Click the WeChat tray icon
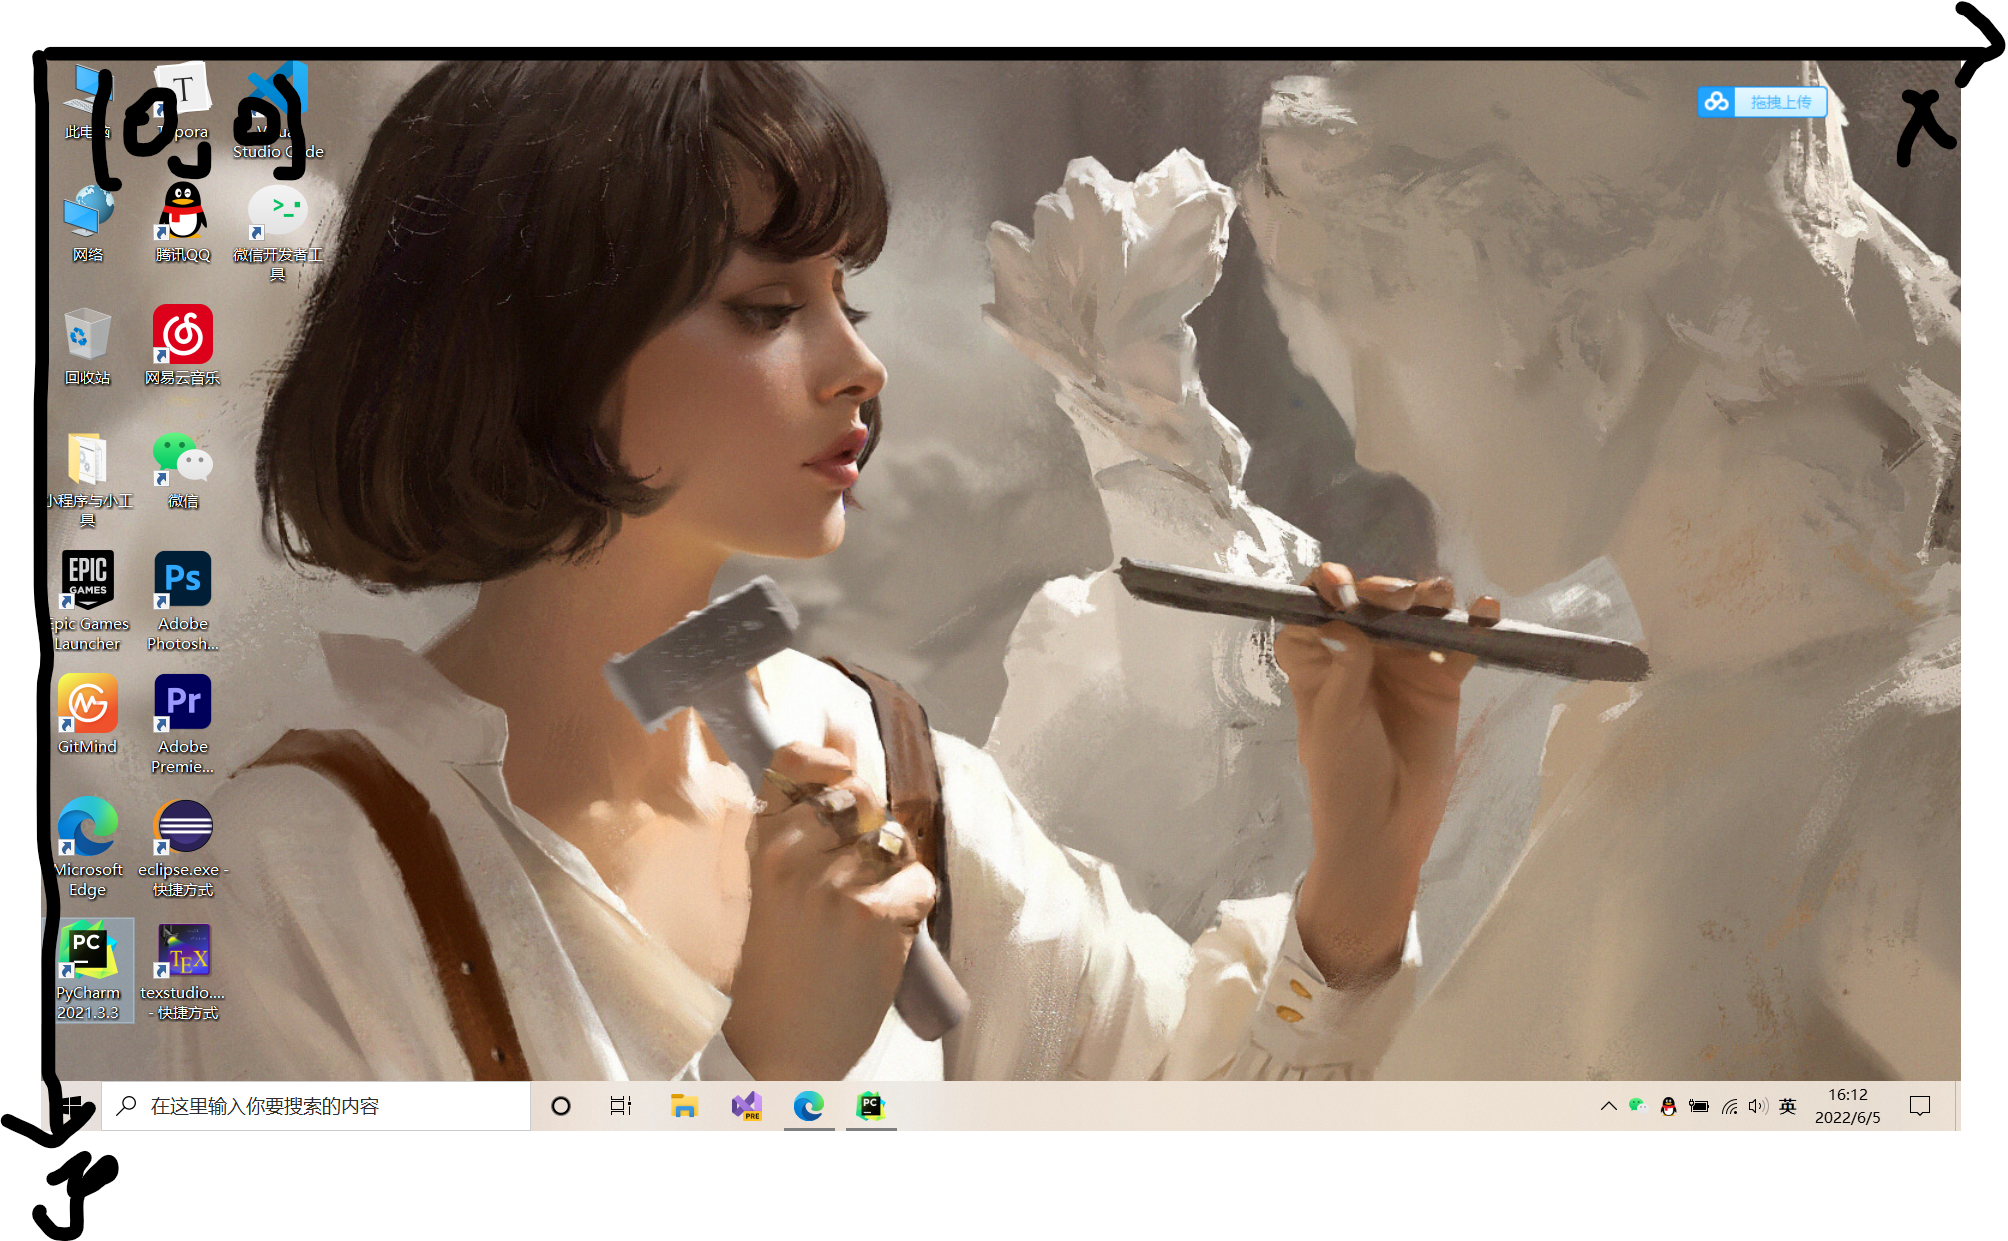 [x=1637, y=1106]
